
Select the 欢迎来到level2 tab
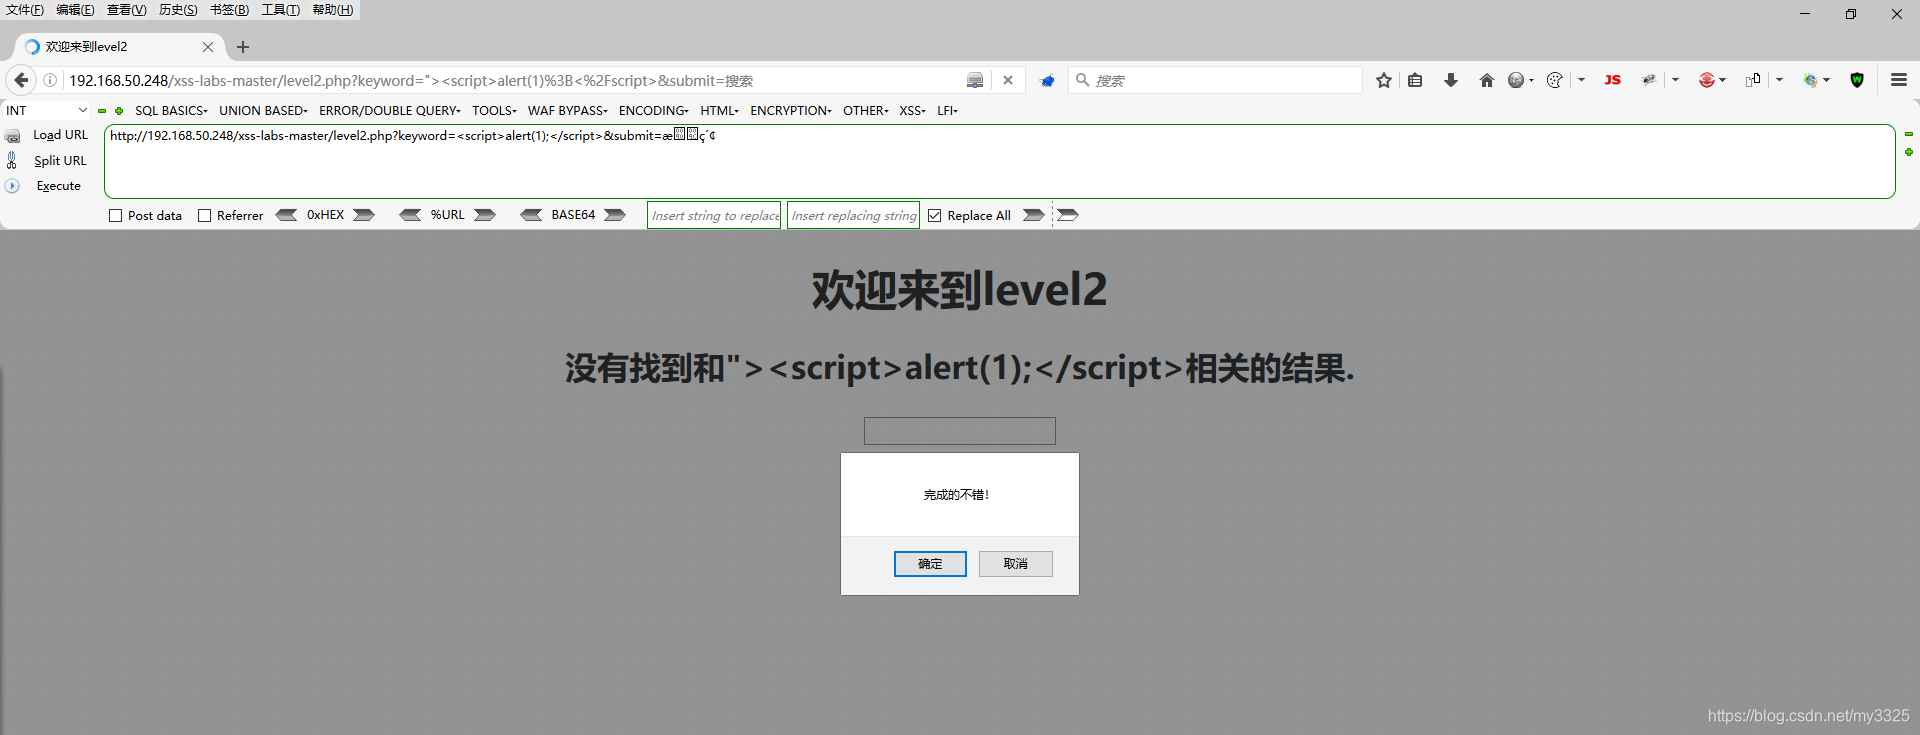(x=120, y=47)
